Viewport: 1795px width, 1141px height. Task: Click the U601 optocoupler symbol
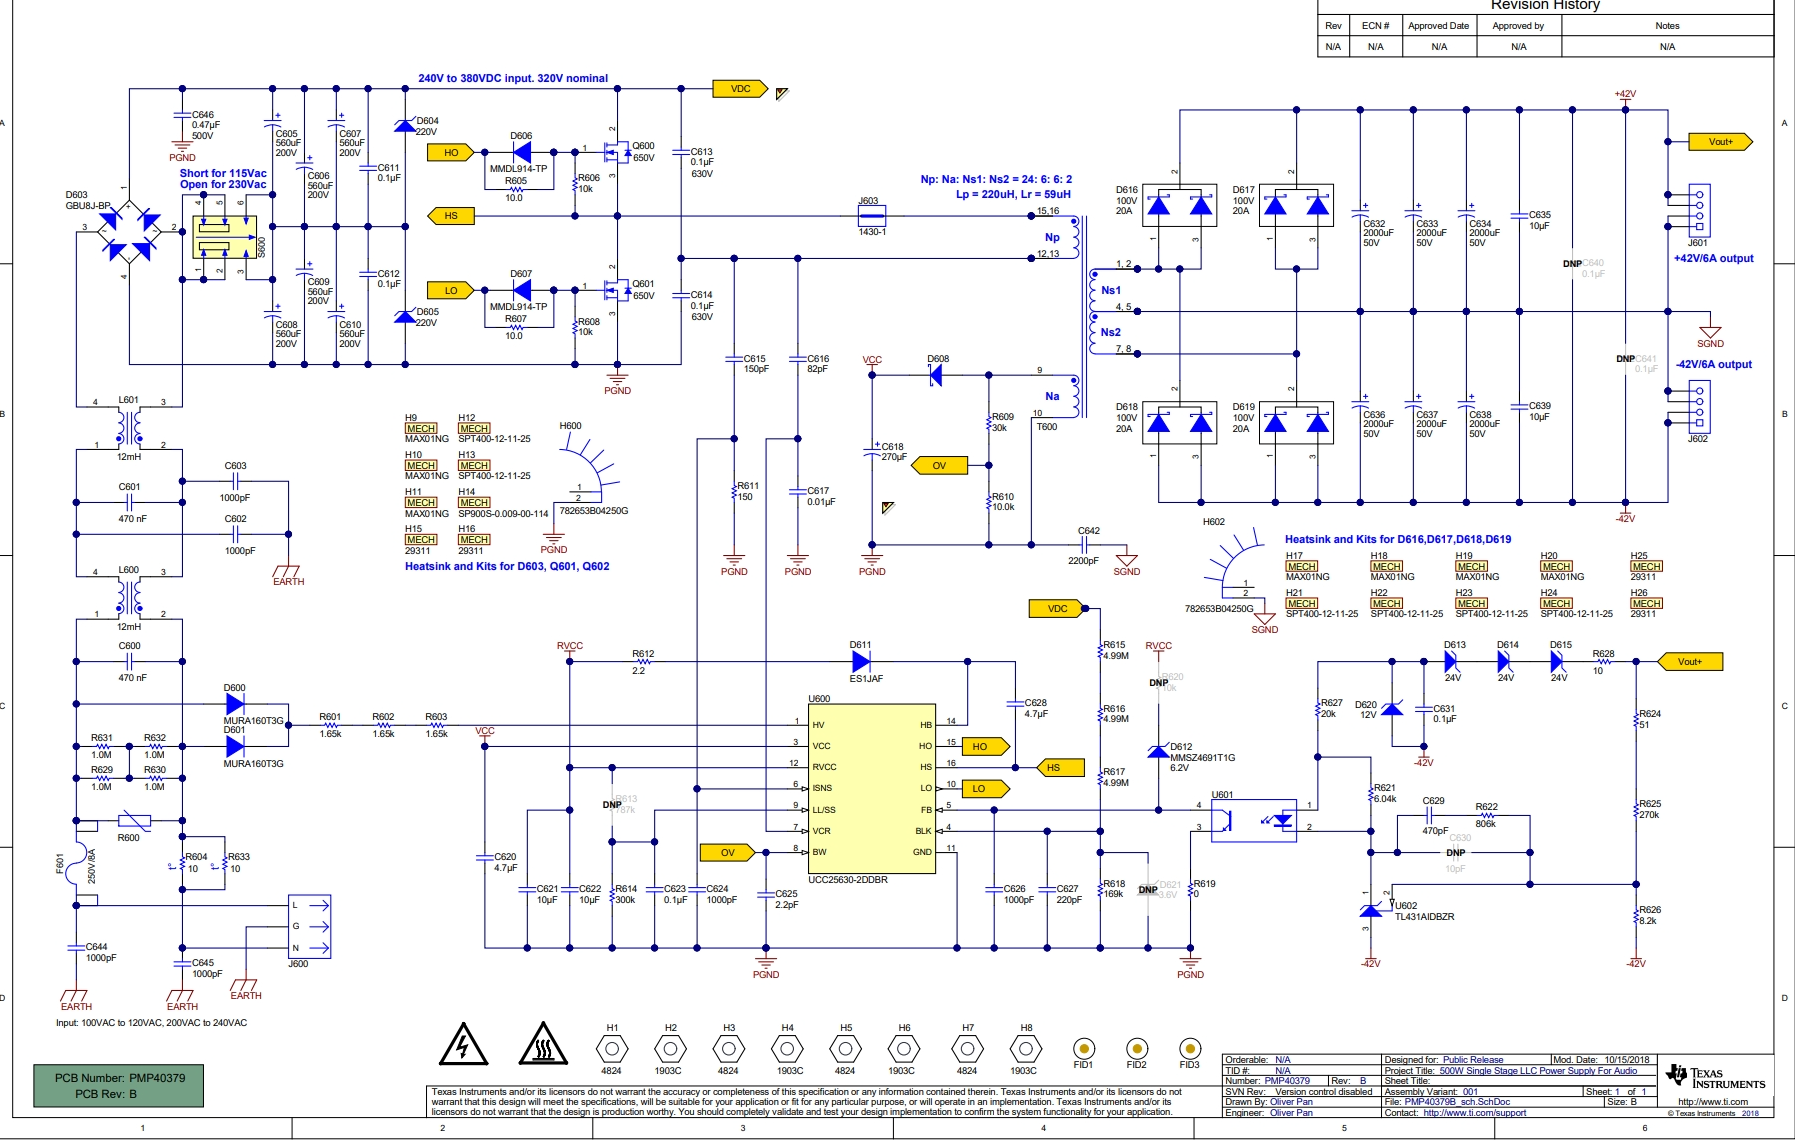click(x=1253, y=821)
